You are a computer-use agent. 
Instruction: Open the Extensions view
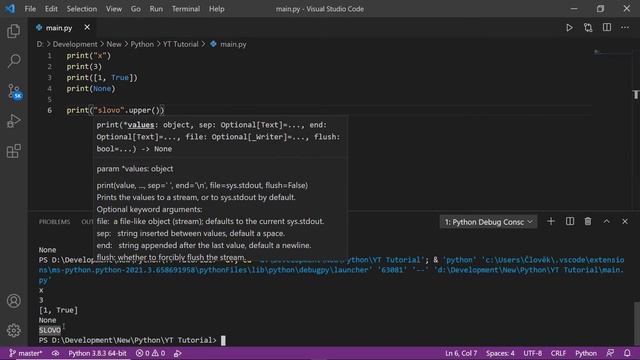(13, 151)
